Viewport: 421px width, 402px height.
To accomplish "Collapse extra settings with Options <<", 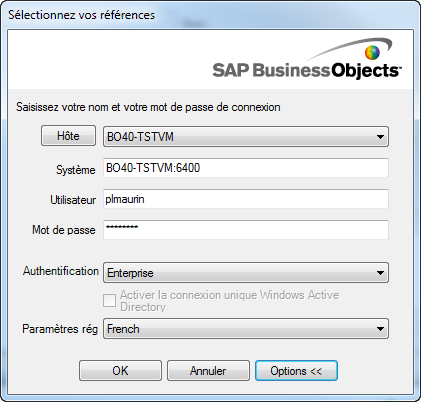I will click(x=296, y=371).
